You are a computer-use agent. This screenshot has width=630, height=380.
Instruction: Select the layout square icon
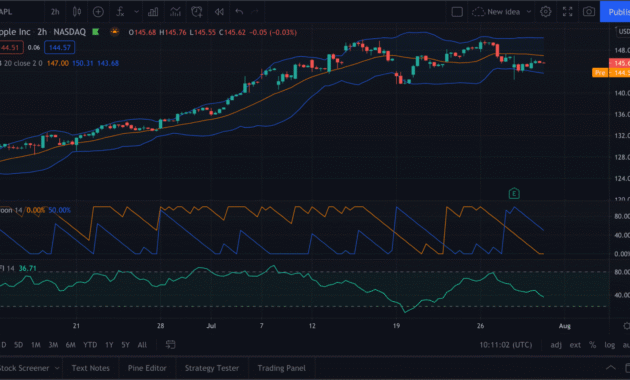coord(457,12)
